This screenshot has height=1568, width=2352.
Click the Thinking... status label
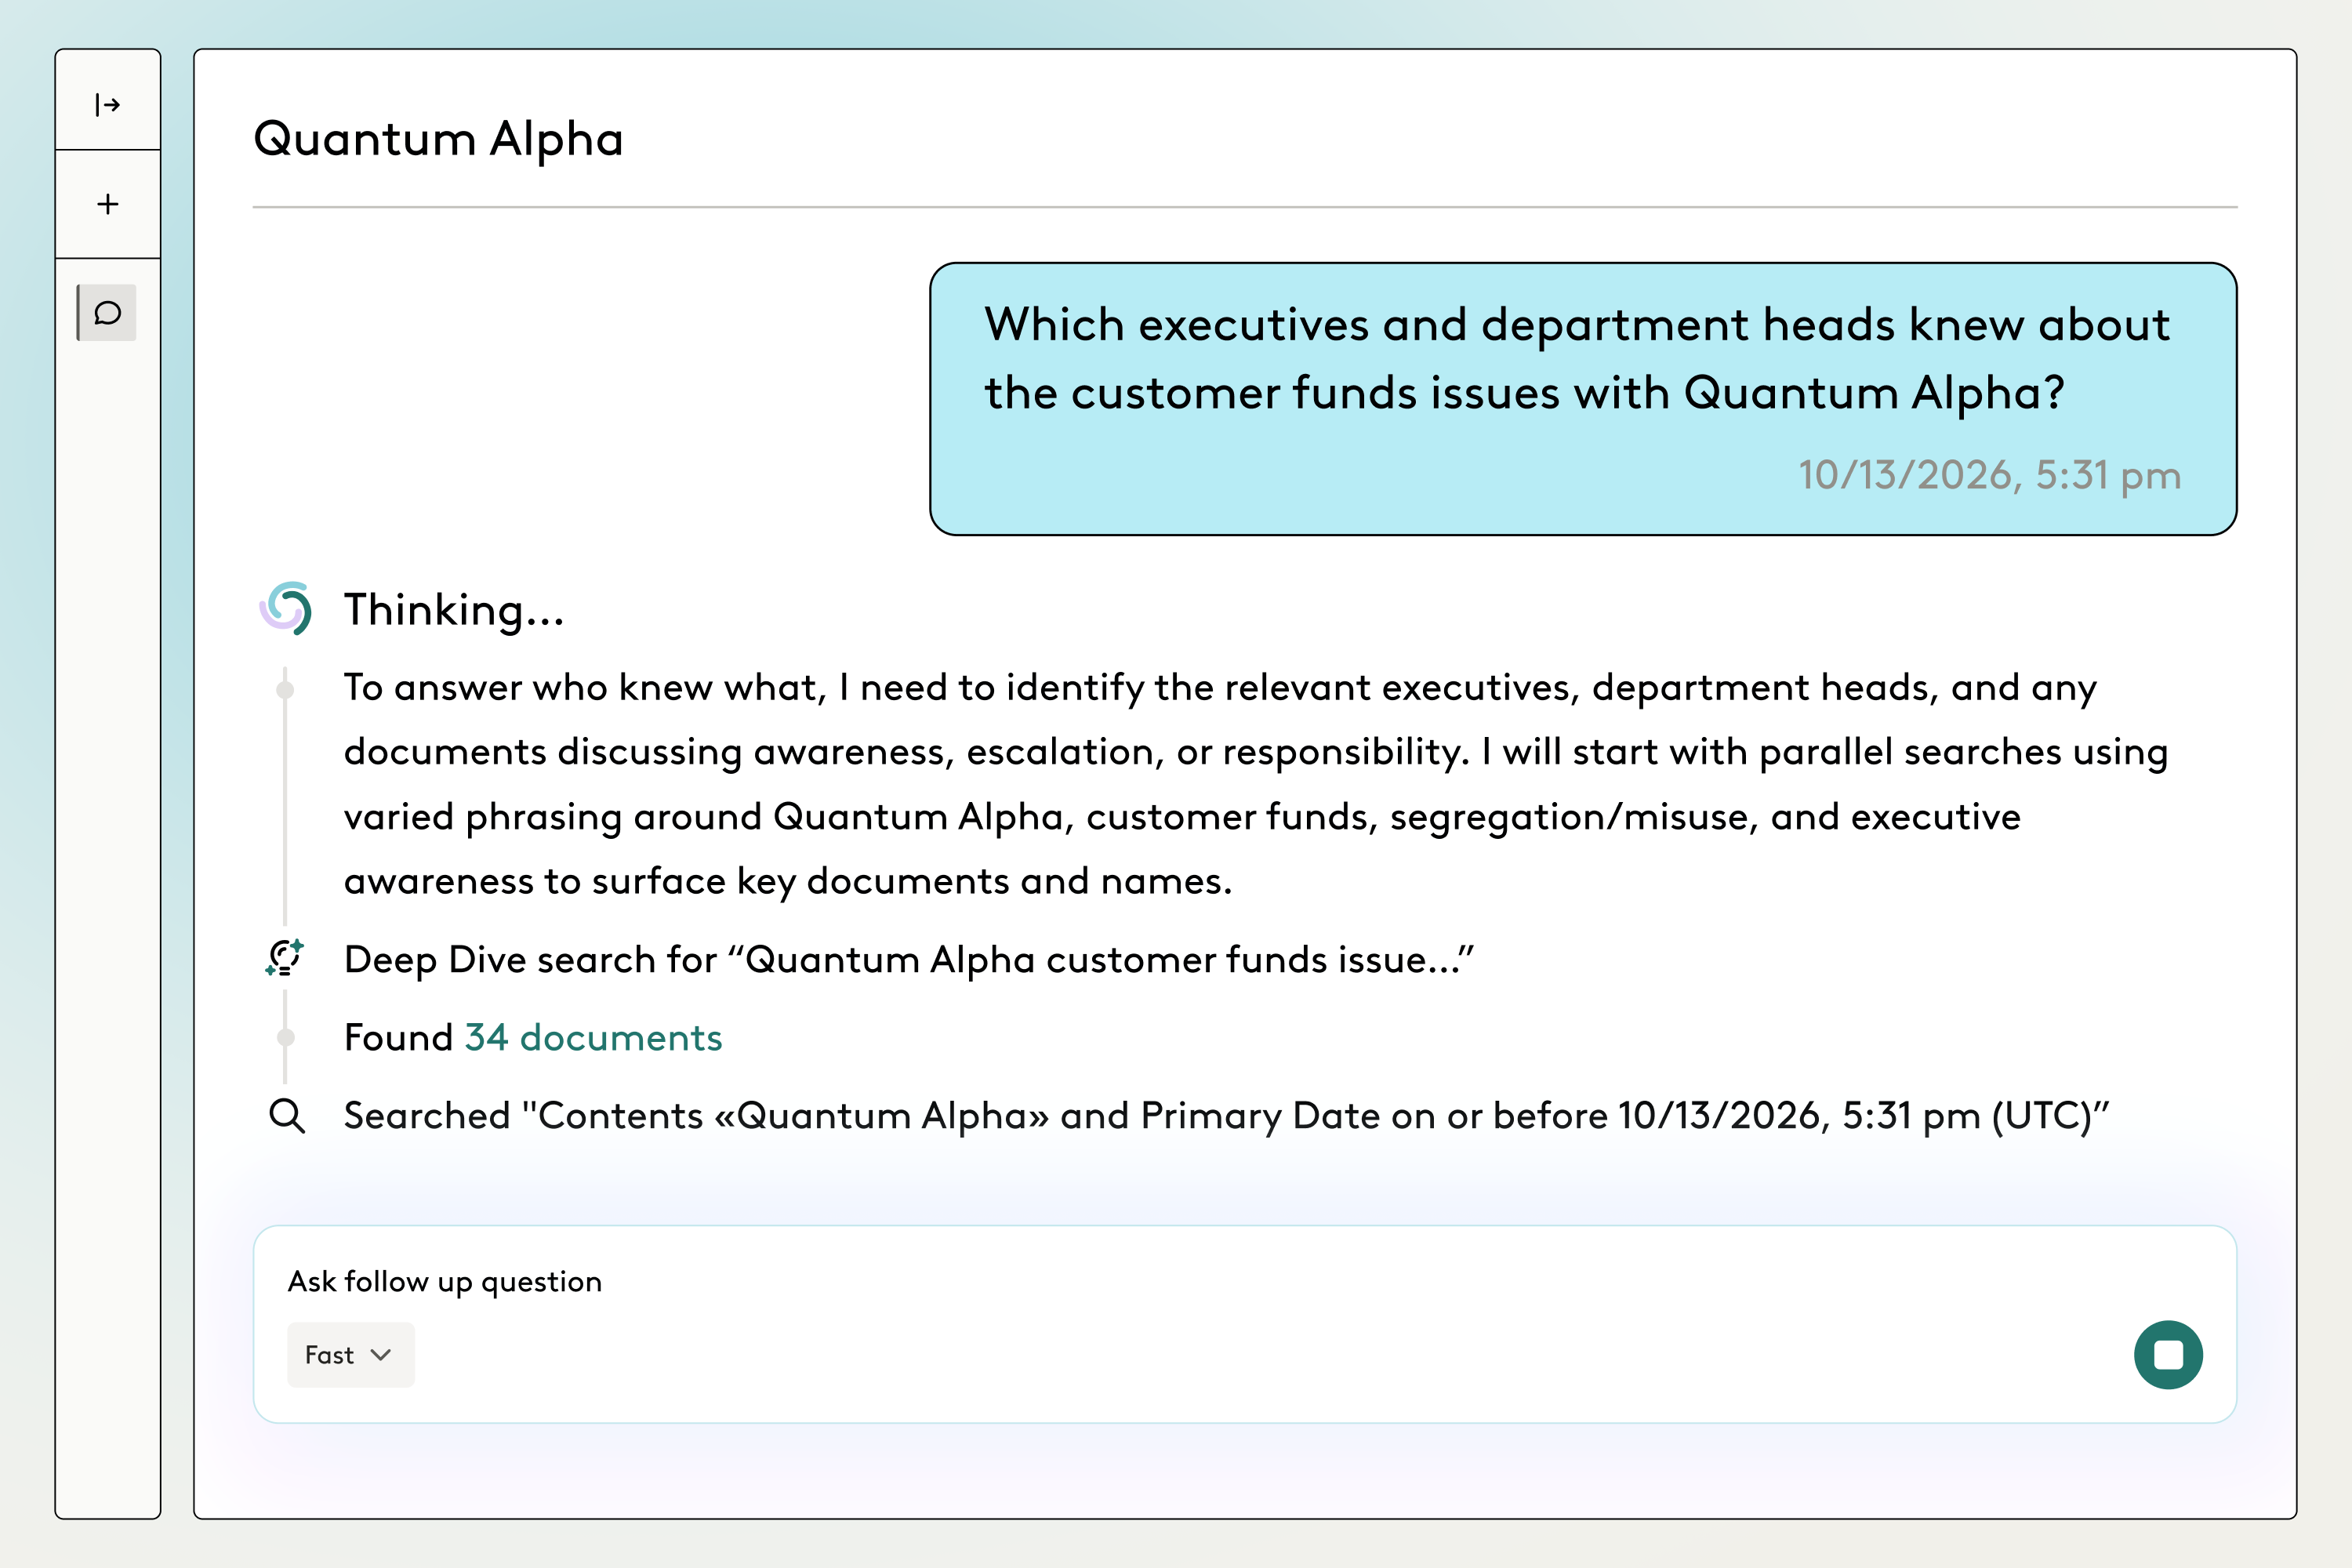tap(454, 610)
